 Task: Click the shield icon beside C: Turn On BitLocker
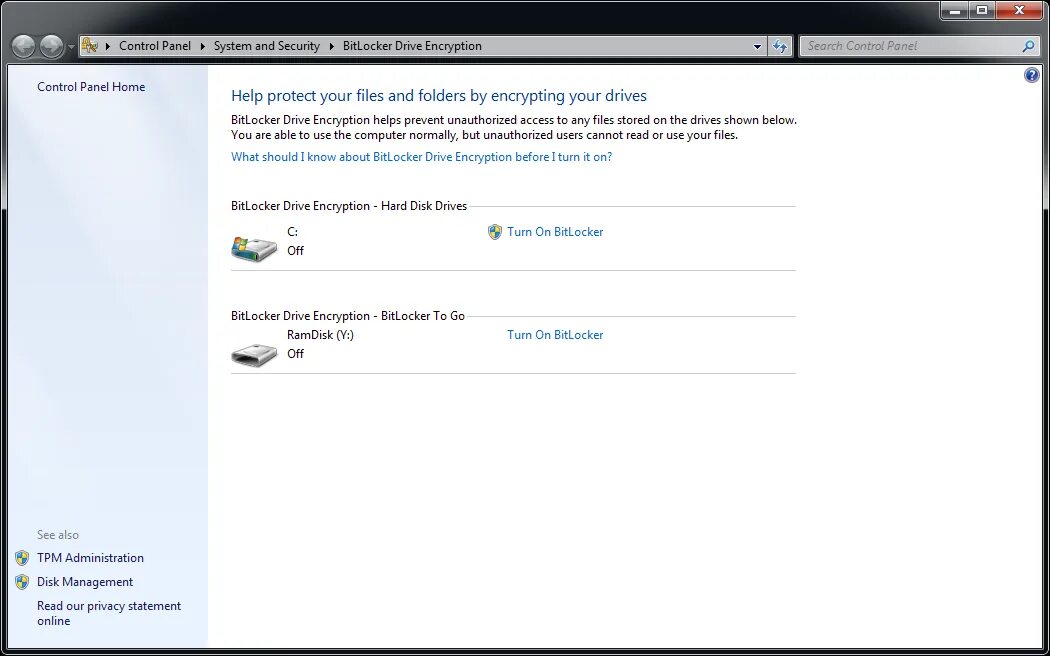(x=494, y=232)
